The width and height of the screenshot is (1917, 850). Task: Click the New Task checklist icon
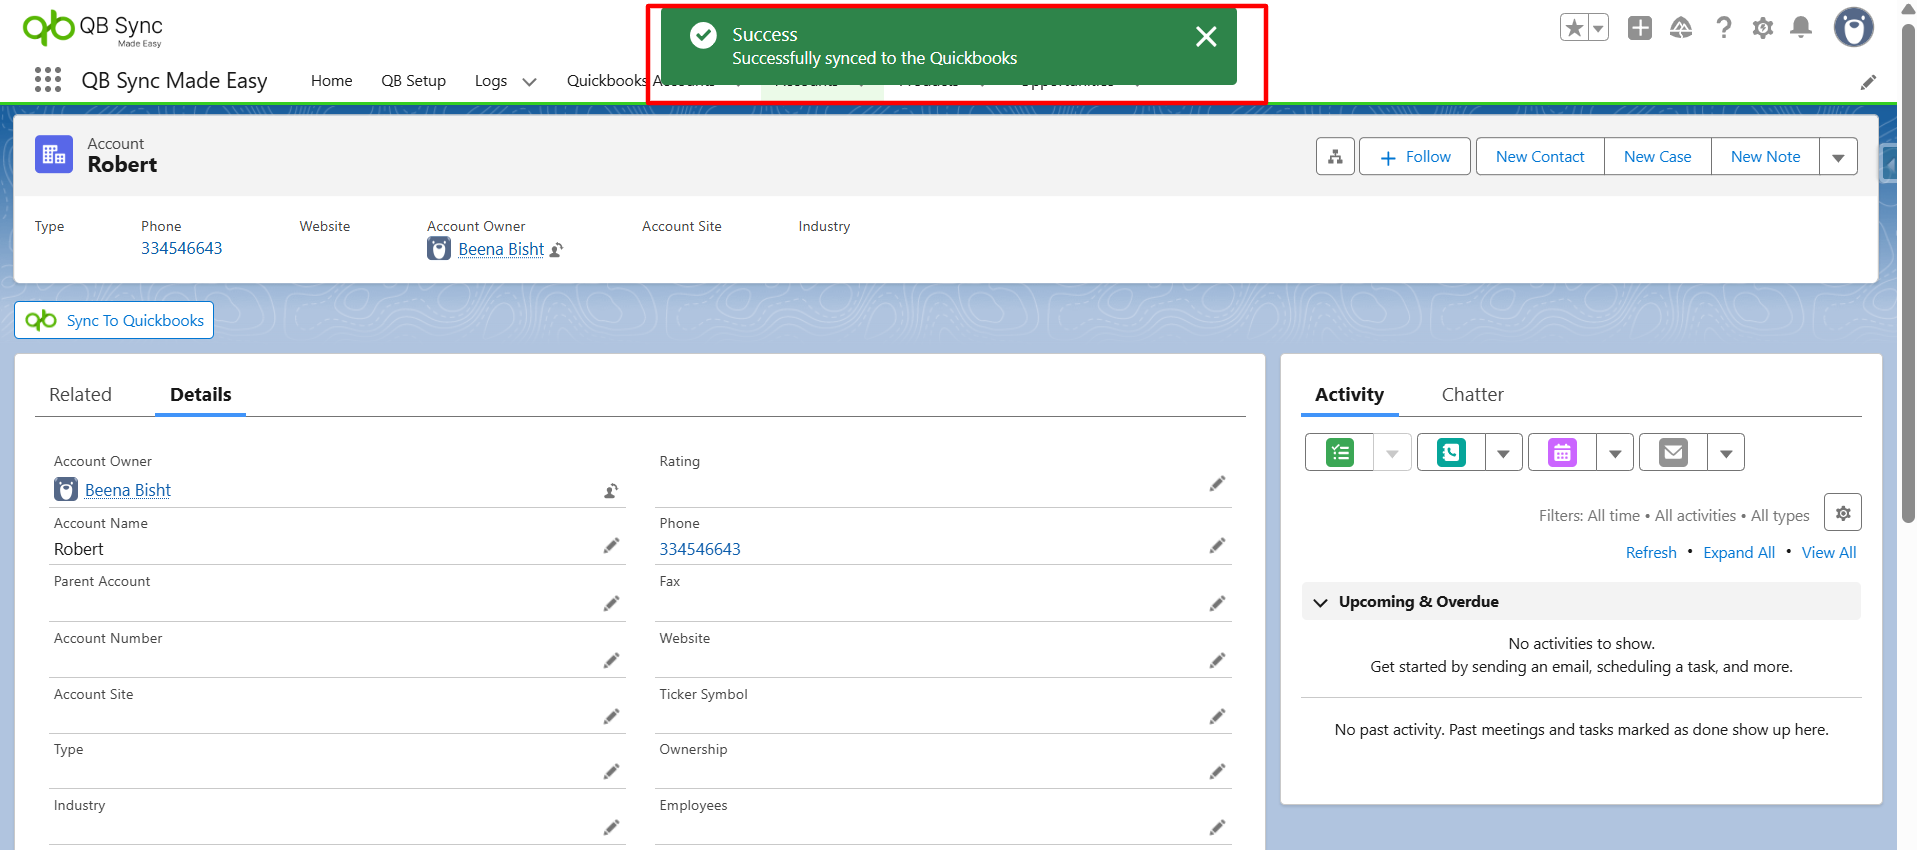click(x=1339, y=453)
